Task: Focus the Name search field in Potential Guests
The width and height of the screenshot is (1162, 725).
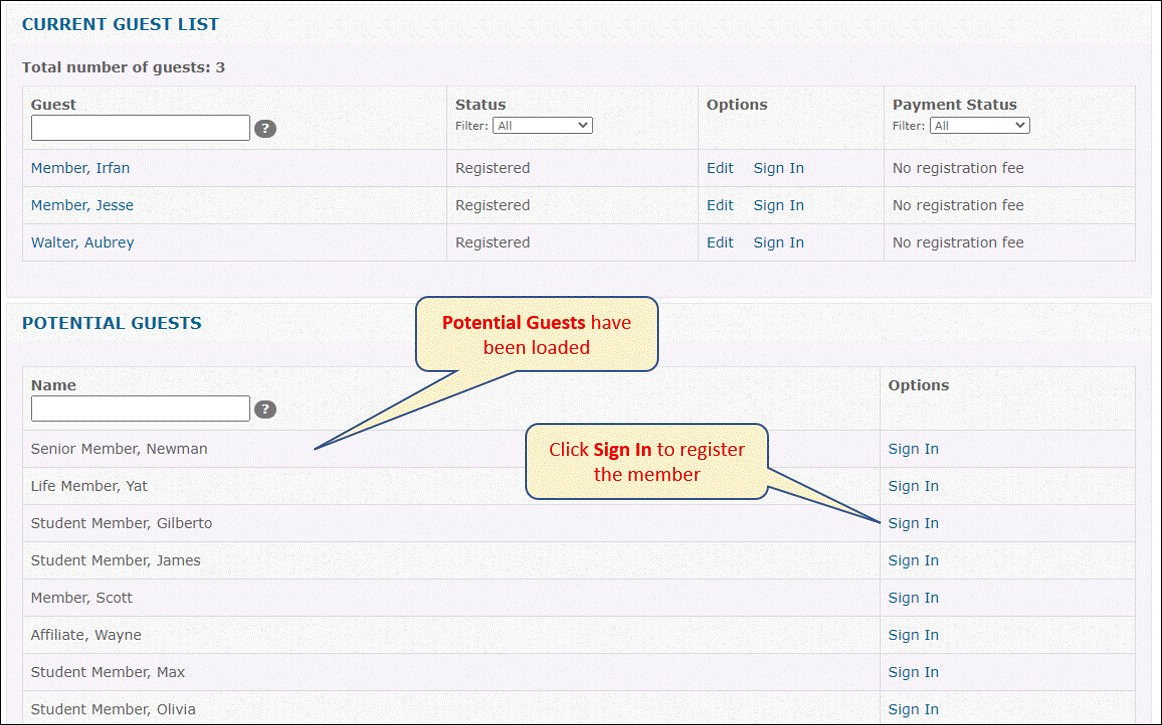Action: [x=141, y=408]
